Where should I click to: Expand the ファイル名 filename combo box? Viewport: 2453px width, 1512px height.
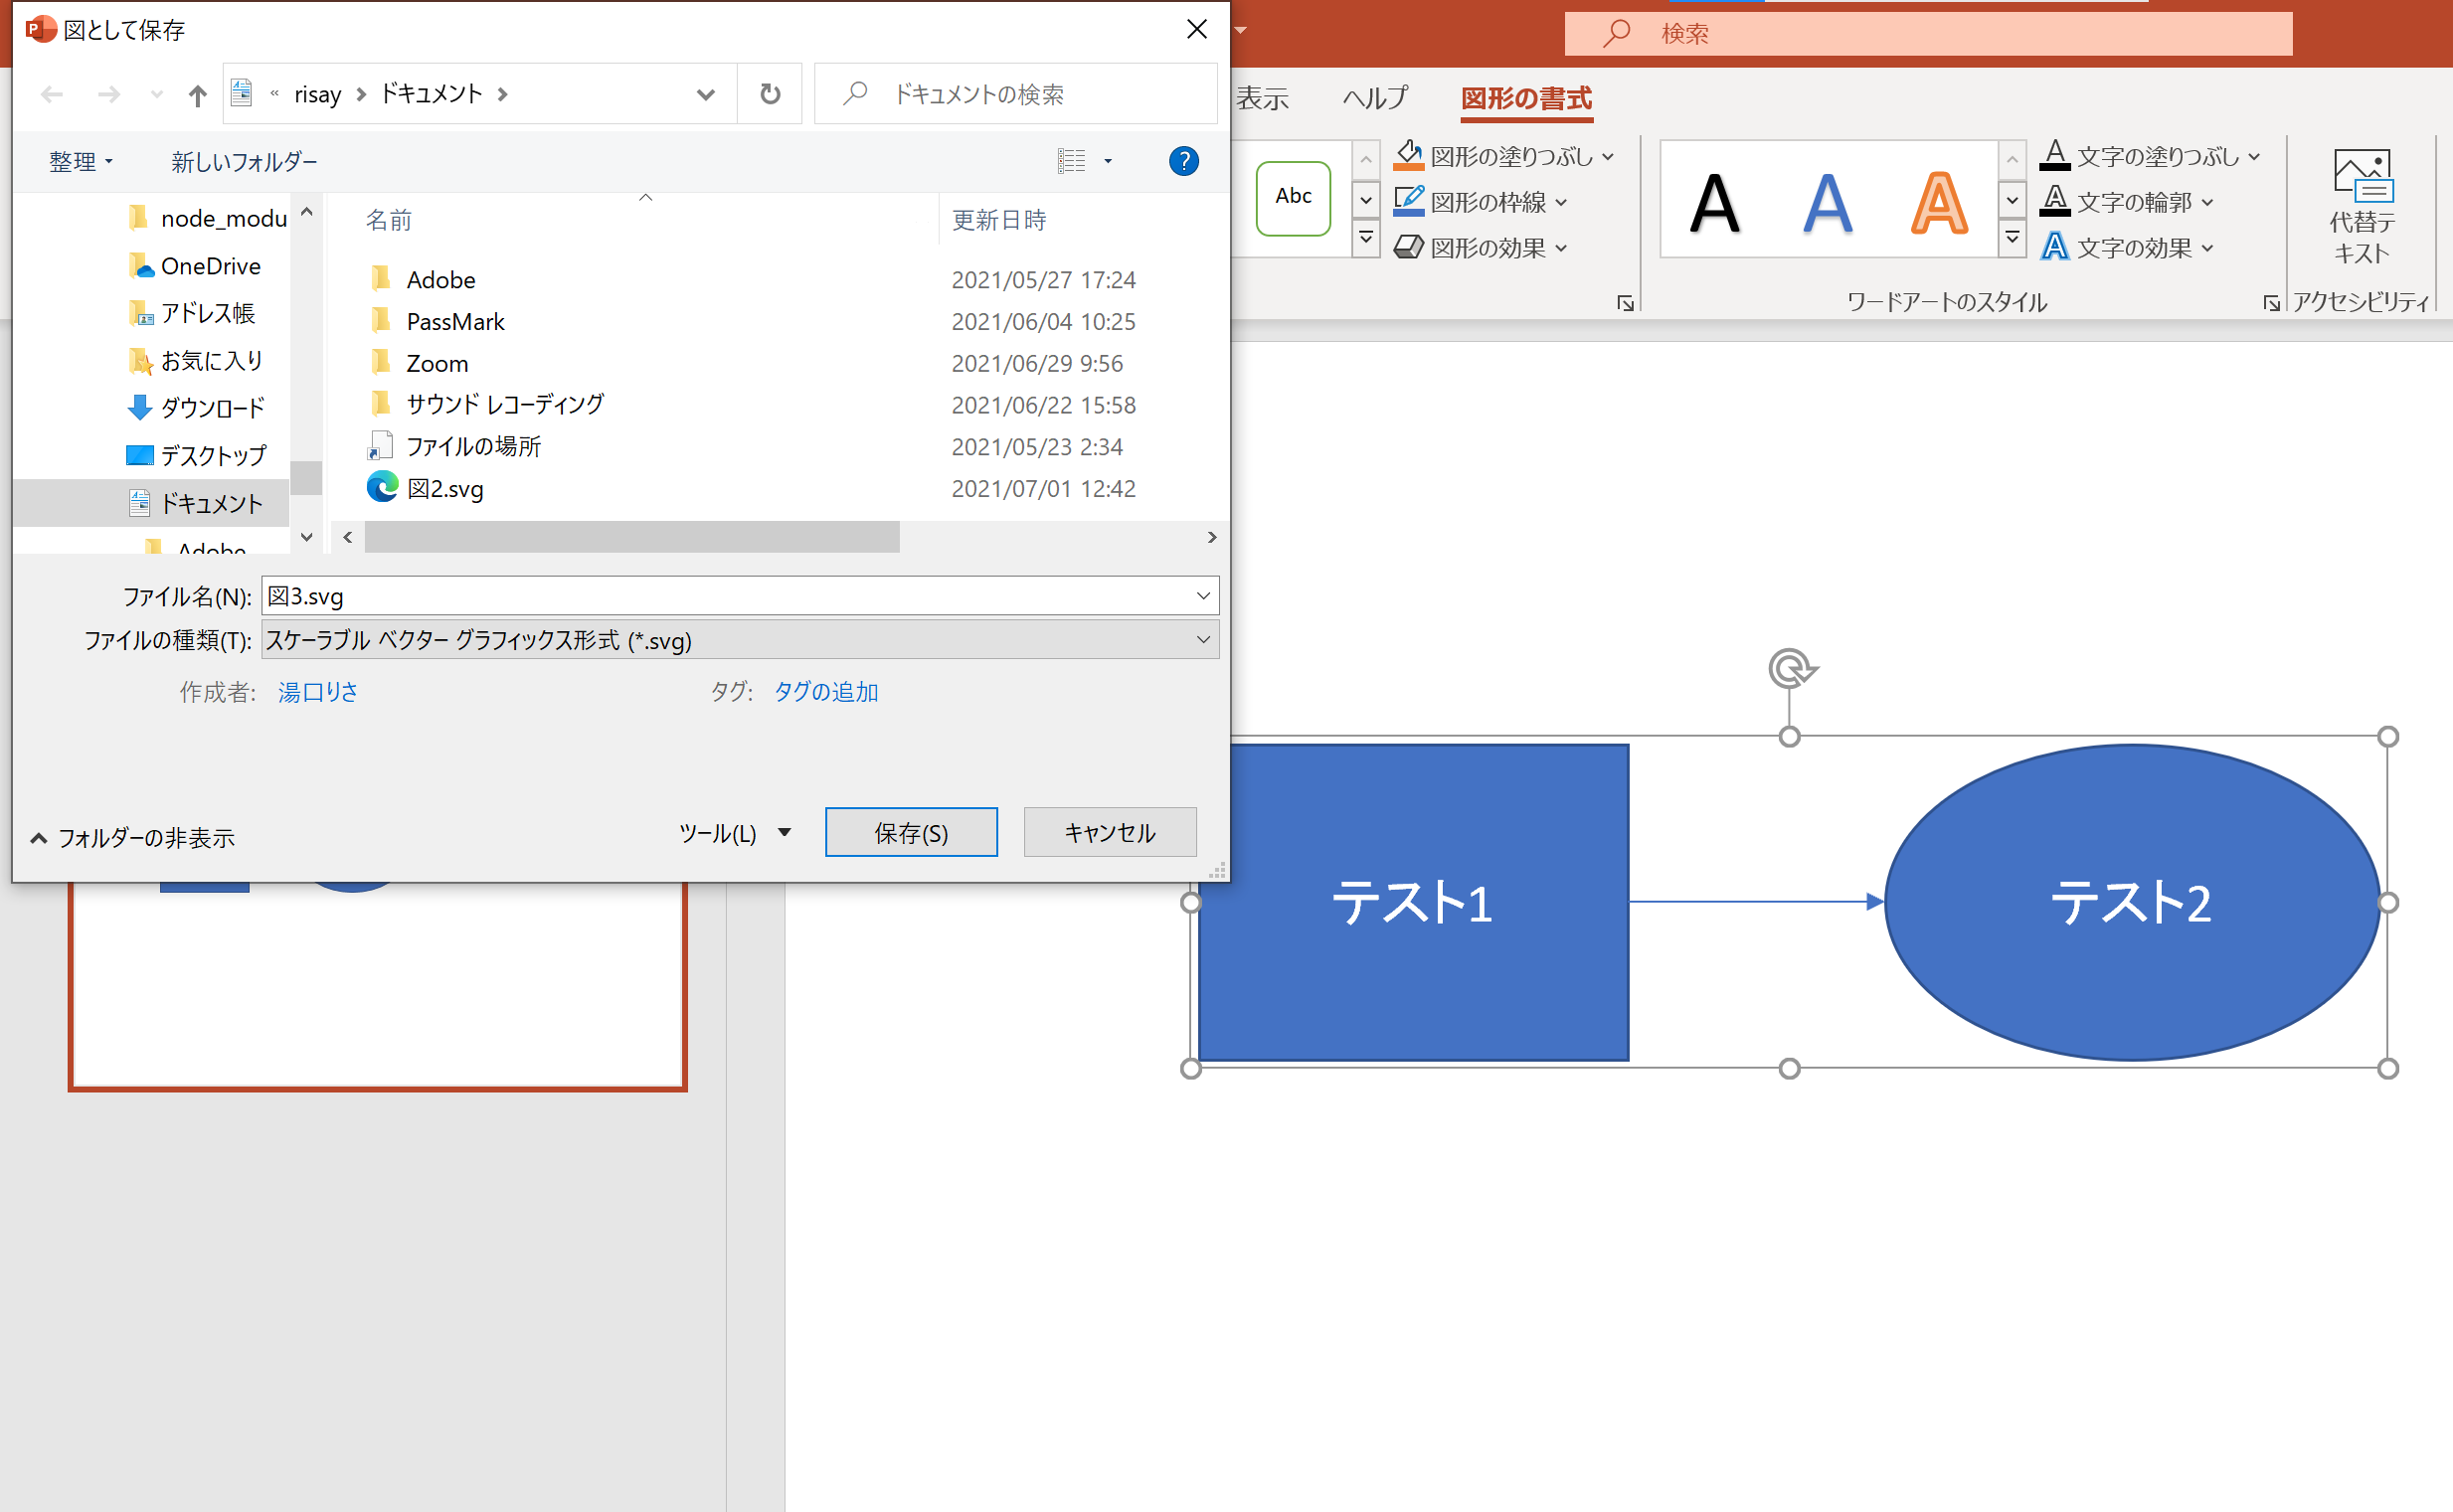click(1203, 595)
